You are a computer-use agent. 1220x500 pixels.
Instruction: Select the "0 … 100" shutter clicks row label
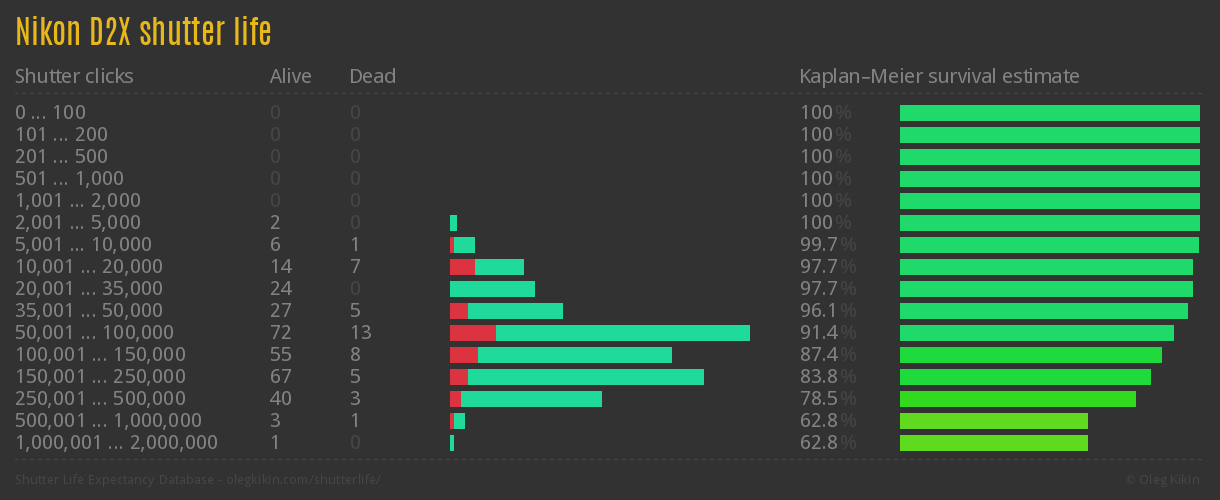click(x=50, y=113)
